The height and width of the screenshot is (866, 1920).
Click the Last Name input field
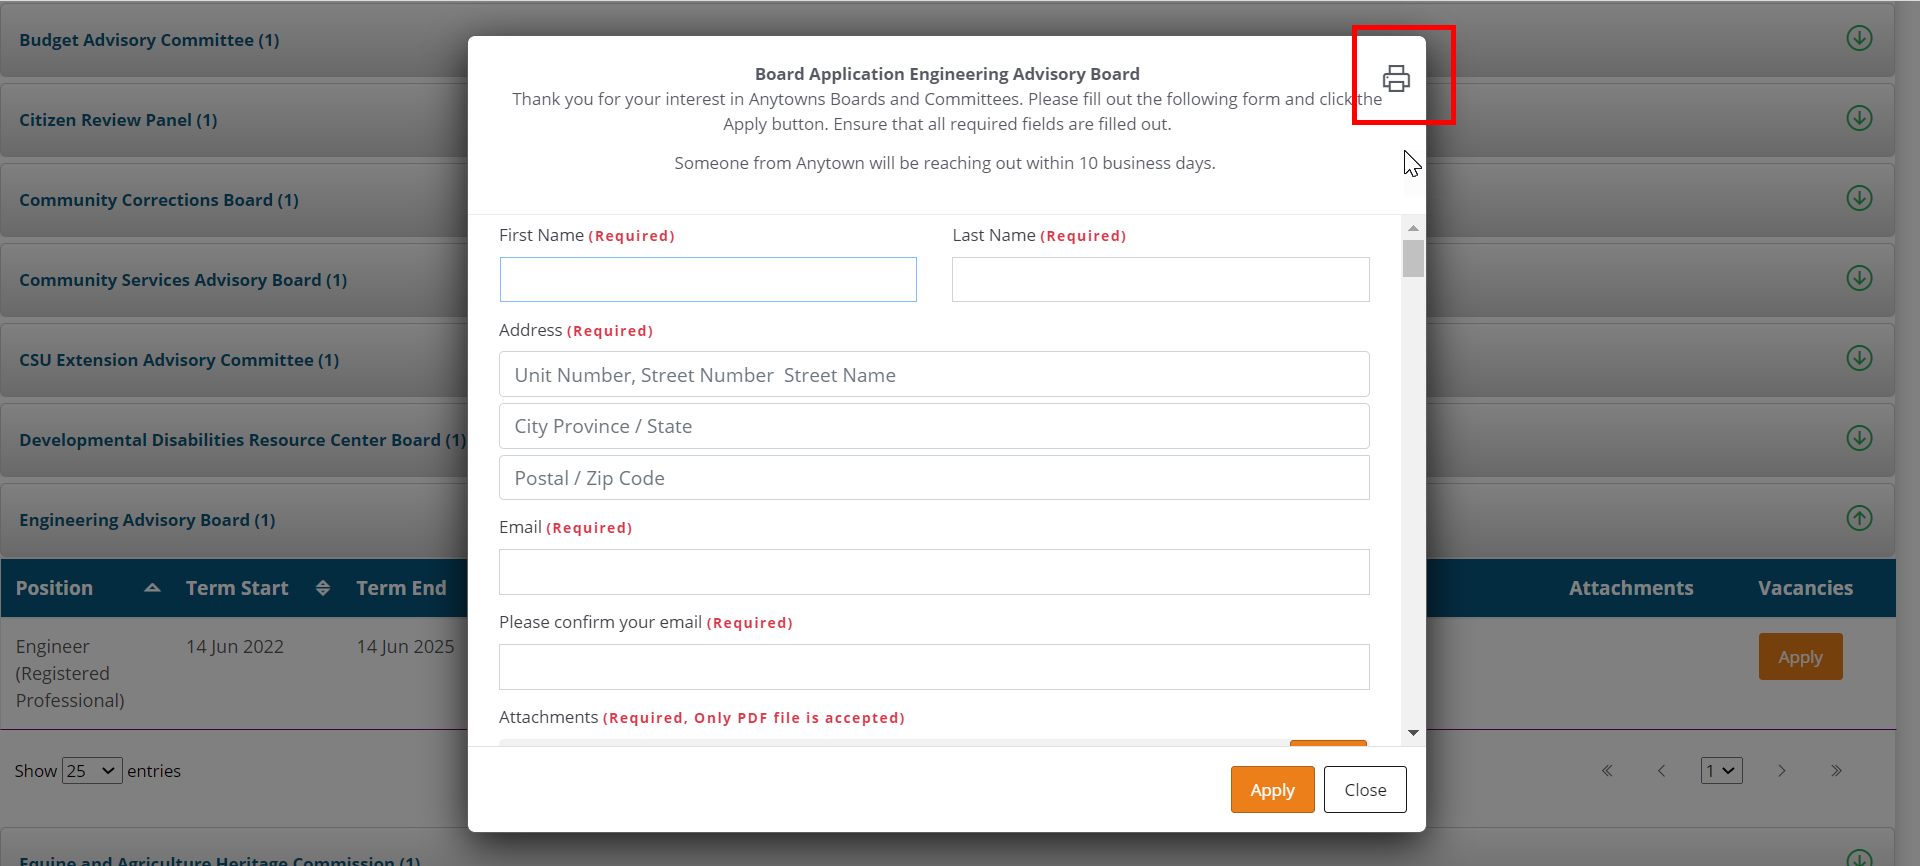pos(1160,280)
